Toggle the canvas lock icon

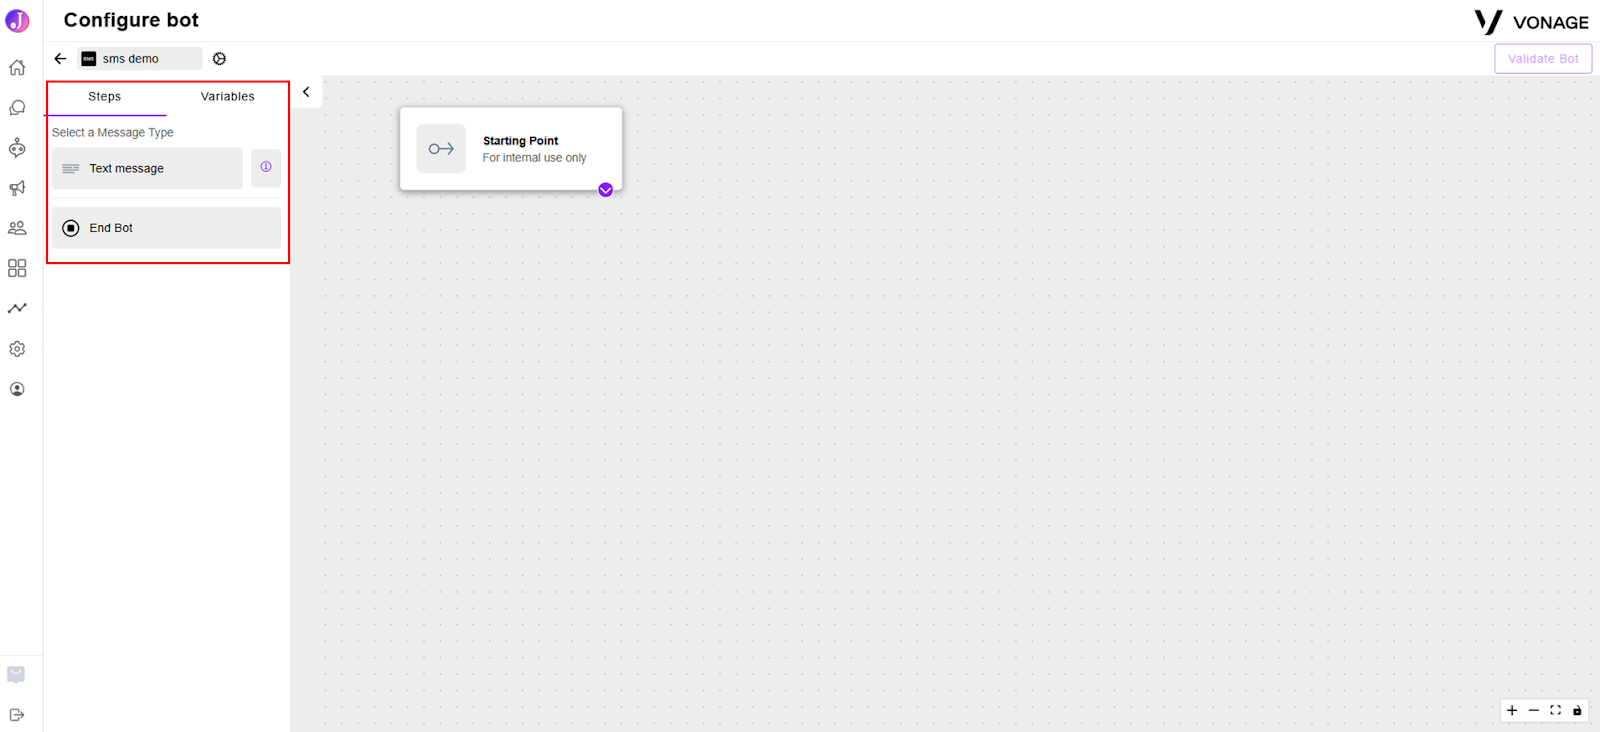pyautogui.click(x=1577, y=711)
